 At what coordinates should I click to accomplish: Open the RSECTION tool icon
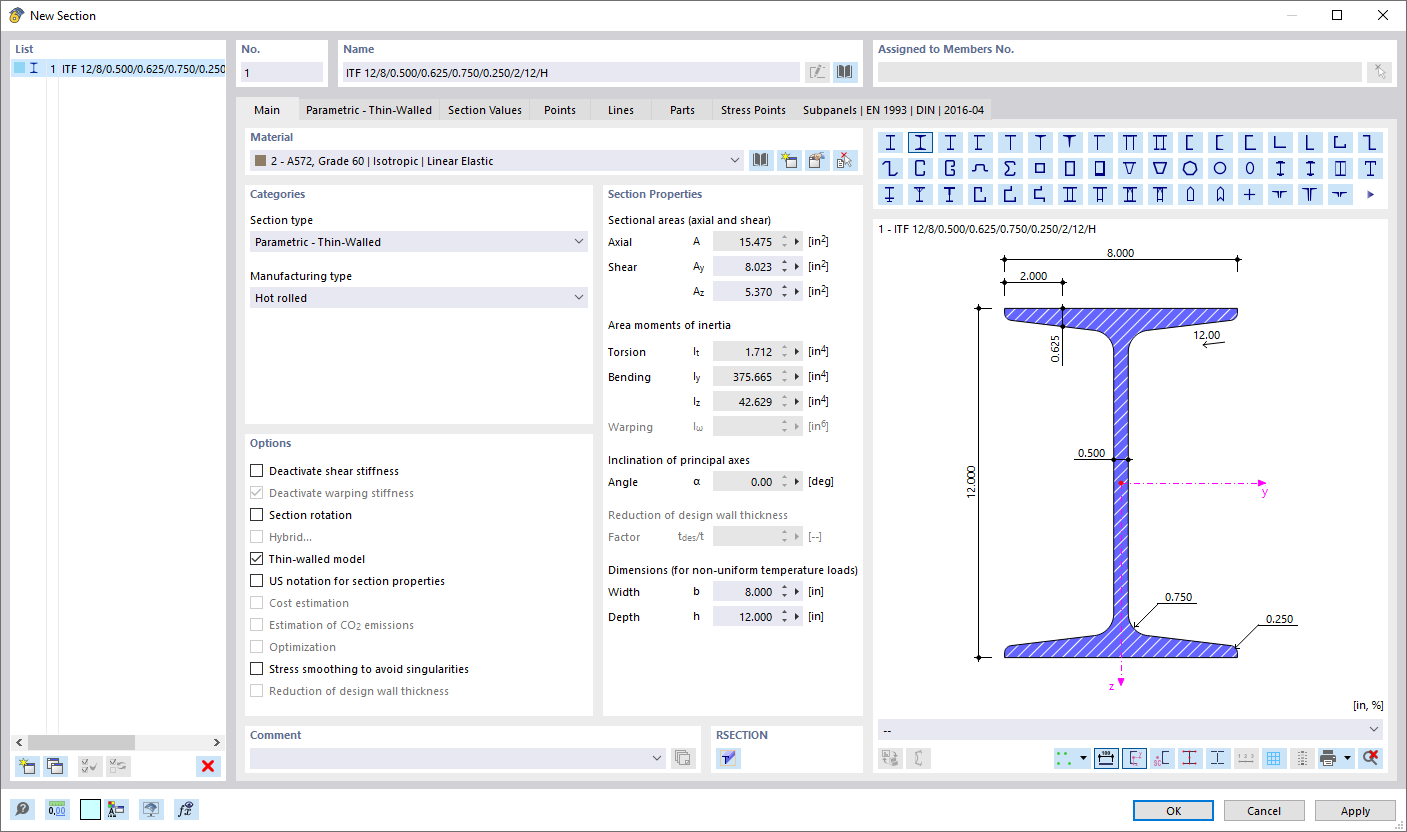tap(729, 758)
